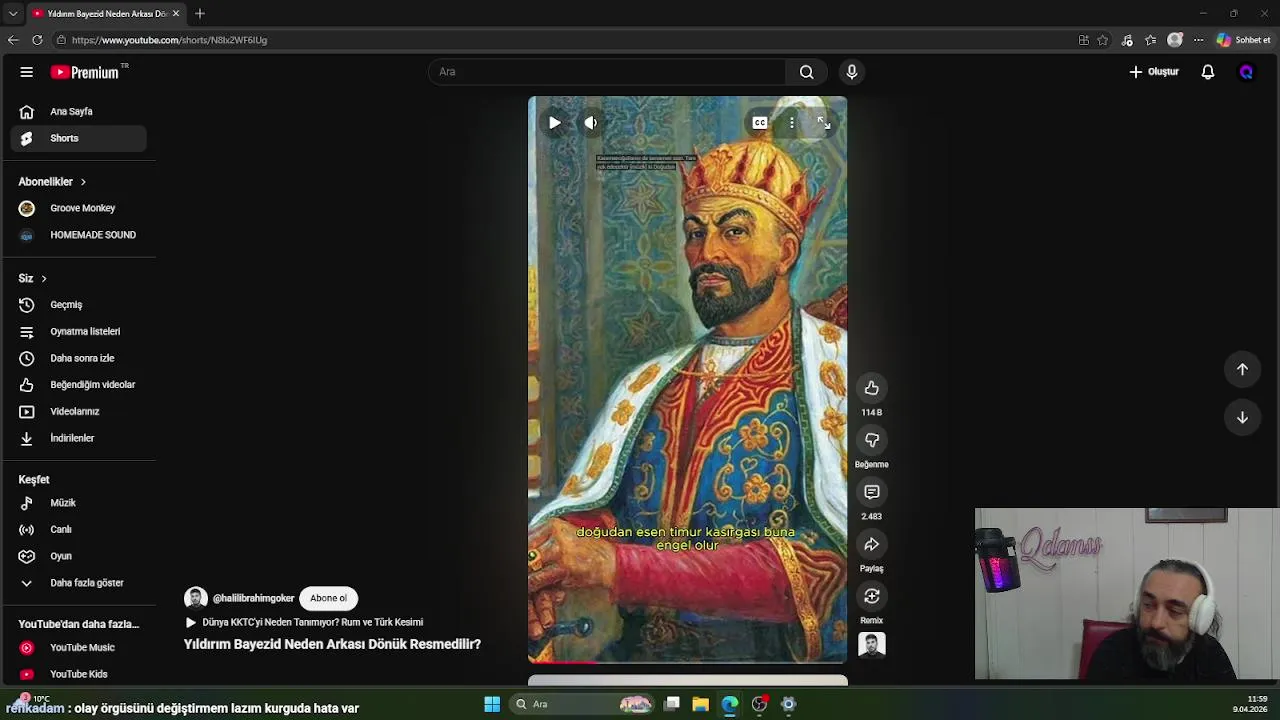Open the sound source thumbnail
Screen dimensions: 1280x720
tap(872, 645)
